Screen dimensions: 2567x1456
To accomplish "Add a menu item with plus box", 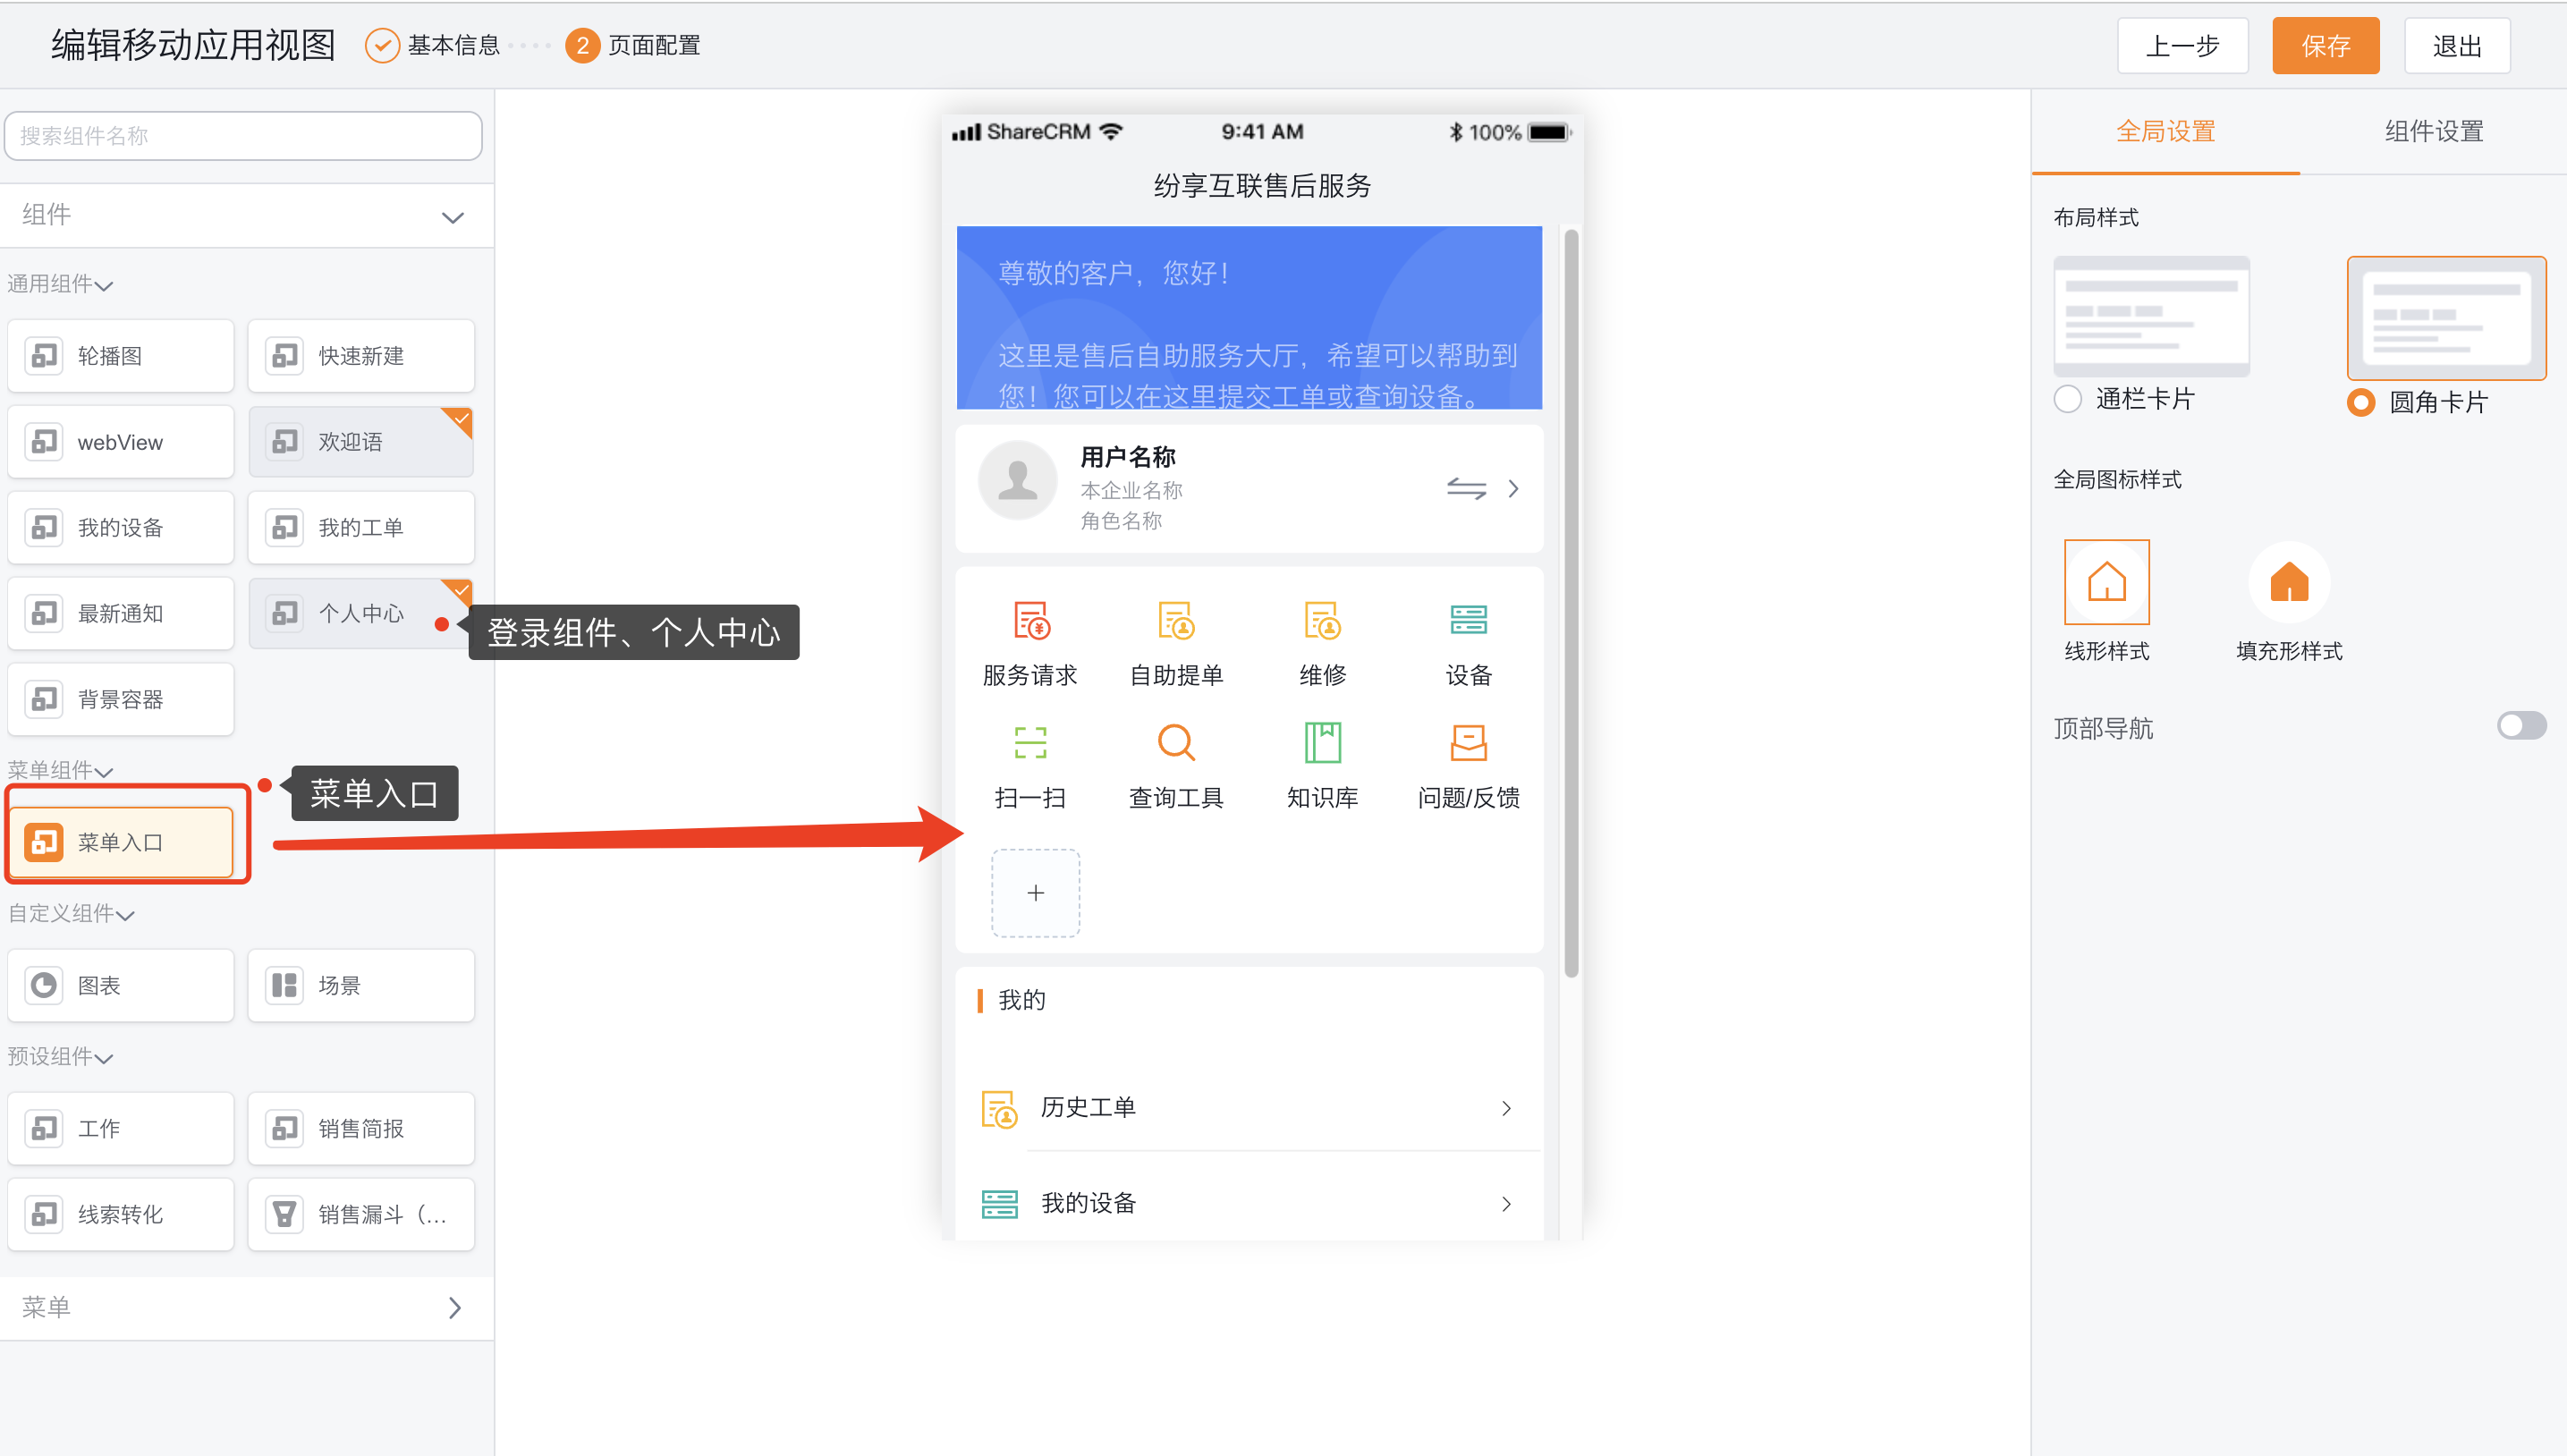I will click(x=1035, y=893).
